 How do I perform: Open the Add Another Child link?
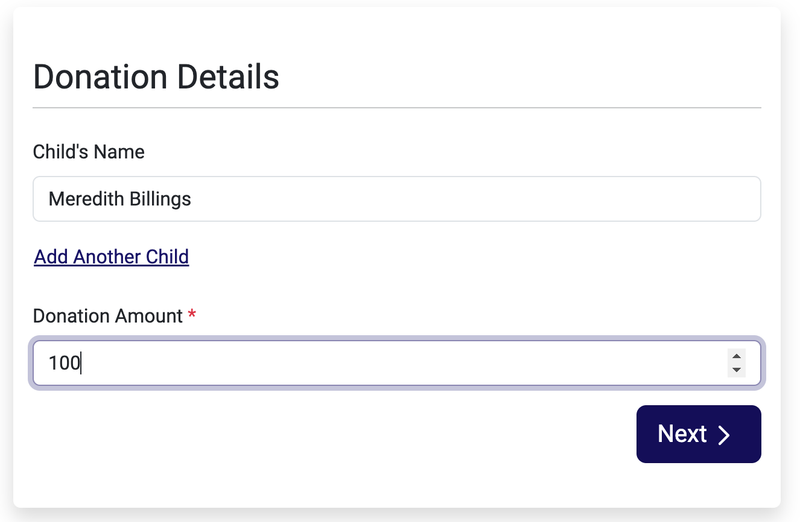click(x=111, y=257)
